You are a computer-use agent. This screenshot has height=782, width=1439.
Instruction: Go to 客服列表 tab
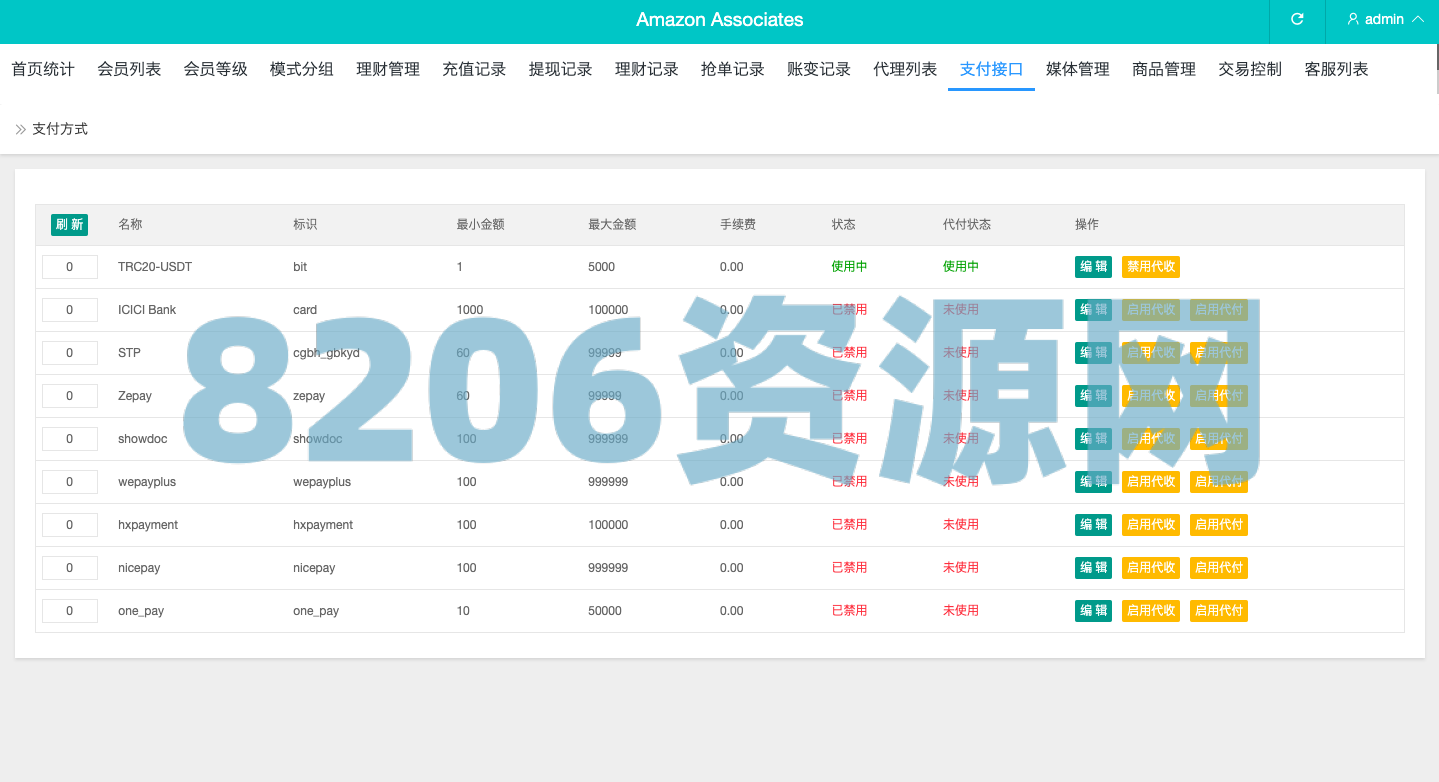[x=1336, y=69]
